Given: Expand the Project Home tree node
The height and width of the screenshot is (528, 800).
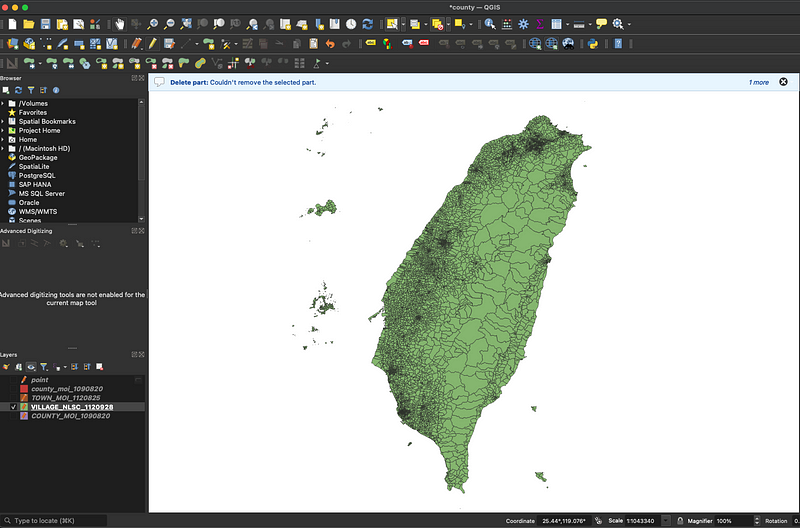Looking at the screenshot, I should [x=3, y=130].
